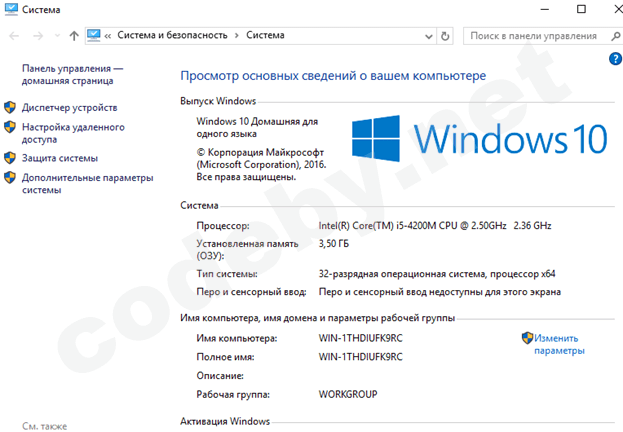
Task: Click shield icon beside Диспетчер устройств
Action: (10, 107)
